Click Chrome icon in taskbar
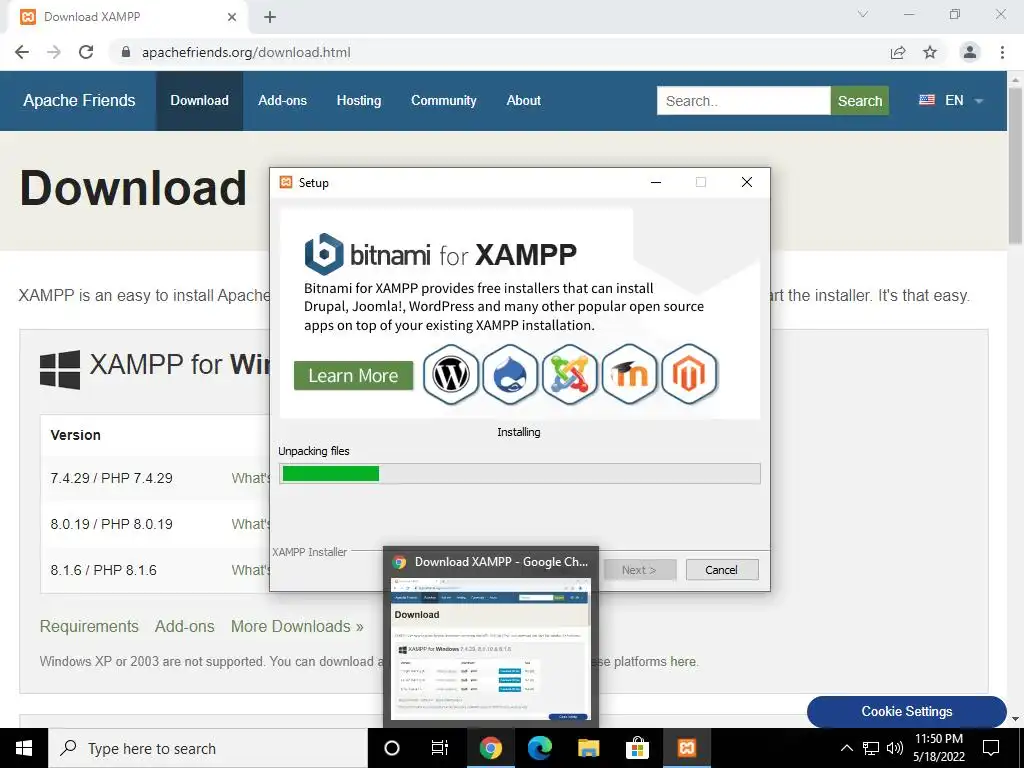Viewport: 1024px width, 768px height. point(490,748)
